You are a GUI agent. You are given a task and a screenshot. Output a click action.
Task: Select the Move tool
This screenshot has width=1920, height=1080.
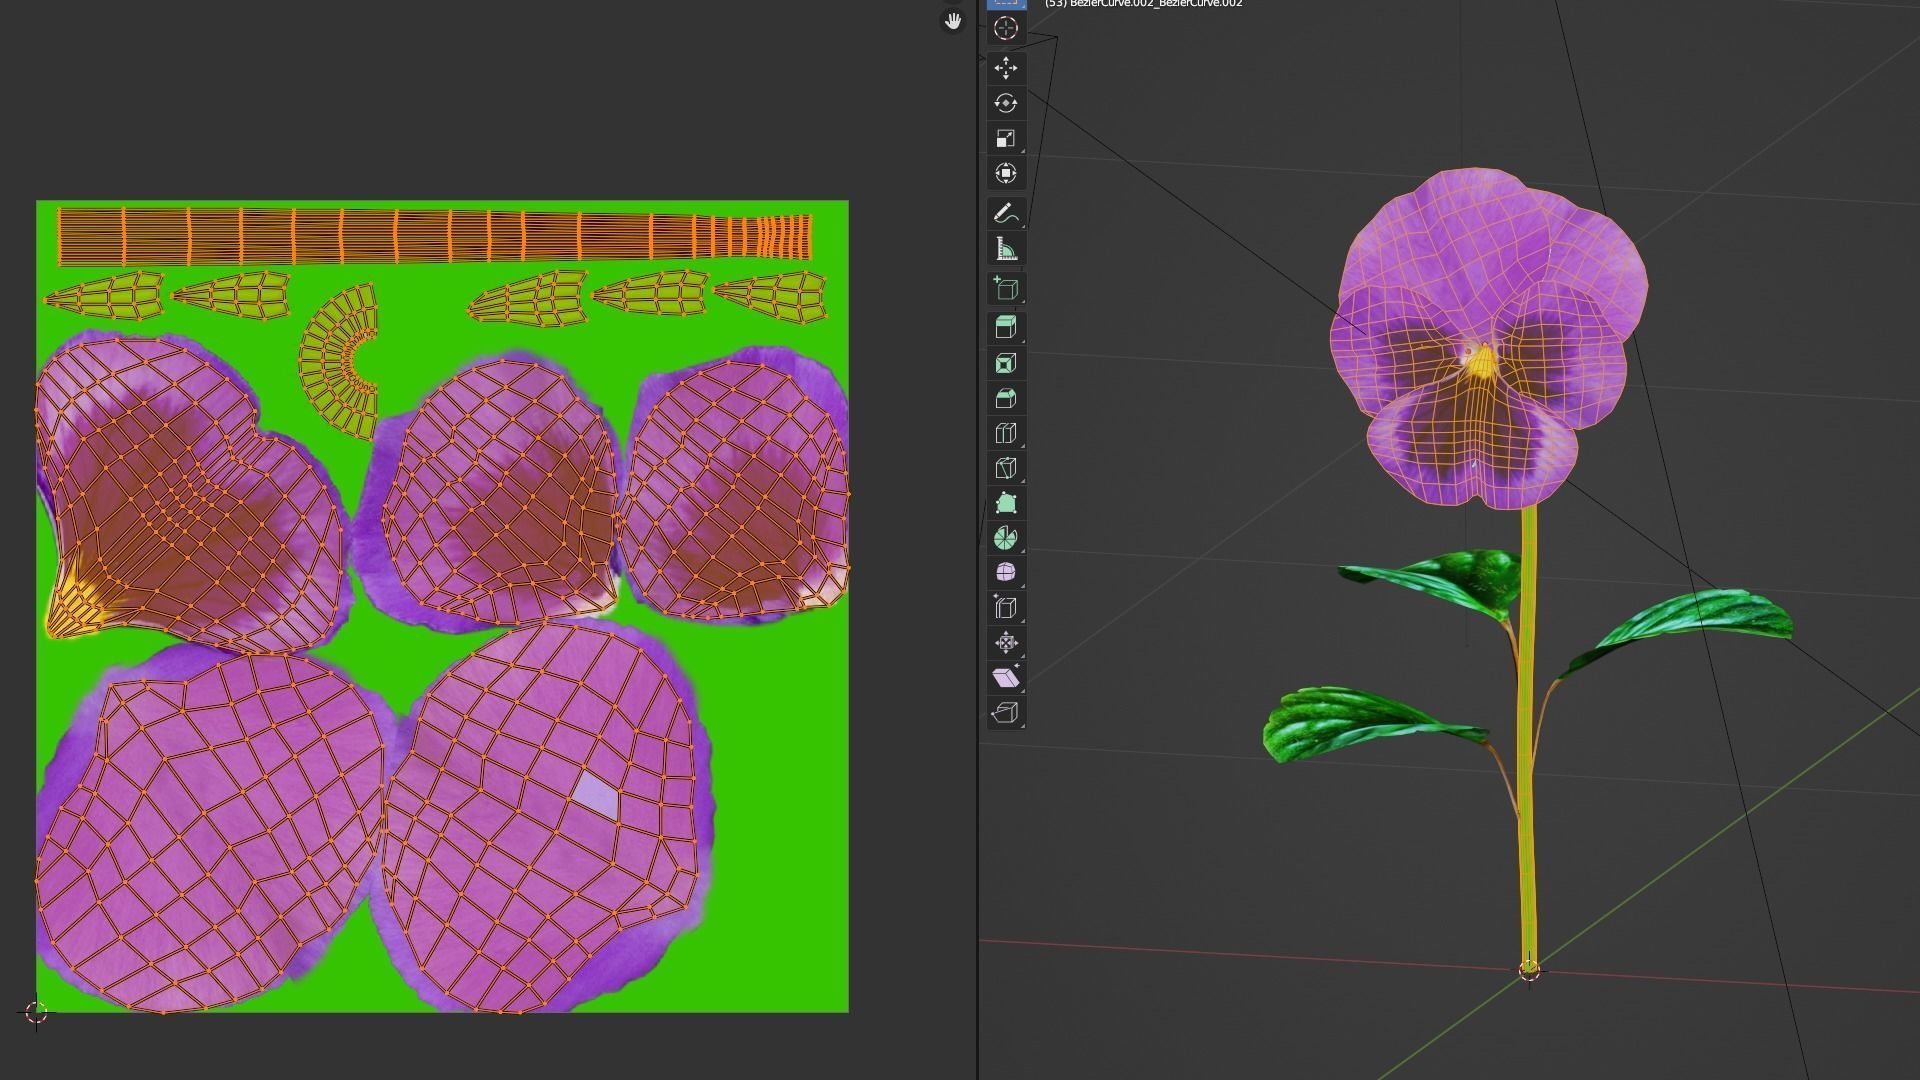tap(1006, 68)
